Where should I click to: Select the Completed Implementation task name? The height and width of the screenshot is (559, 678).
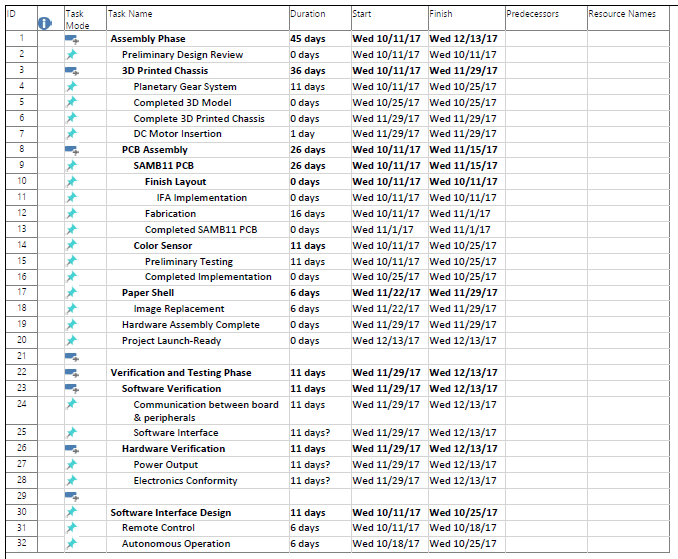coord(208,277)
